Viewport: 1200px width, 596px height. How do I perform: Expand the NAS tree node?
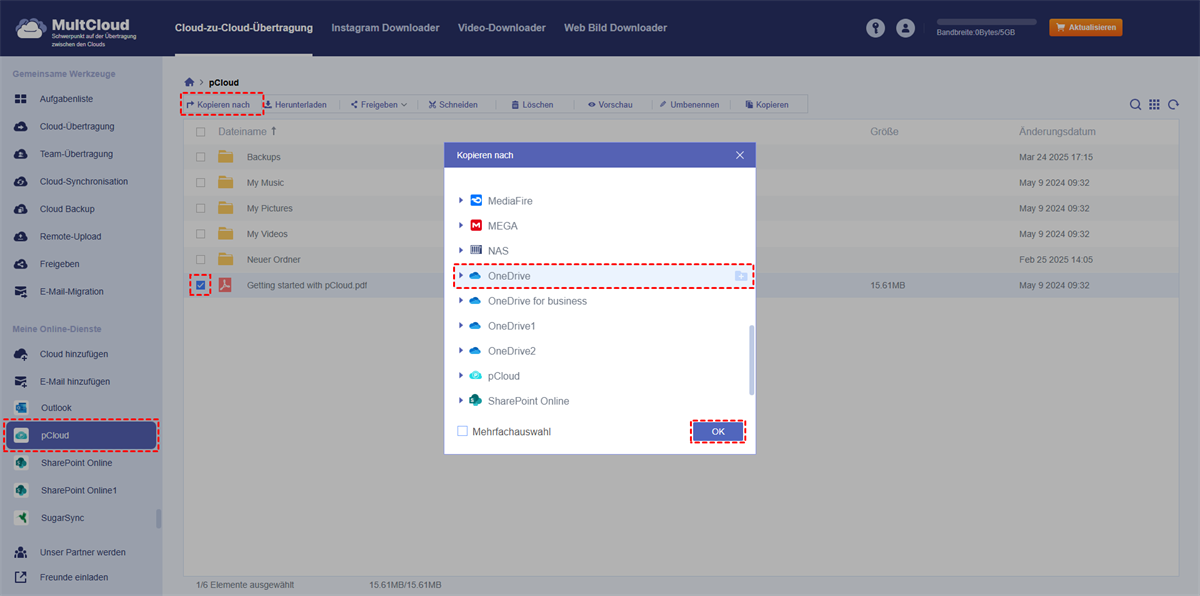[x=461, y=251]
